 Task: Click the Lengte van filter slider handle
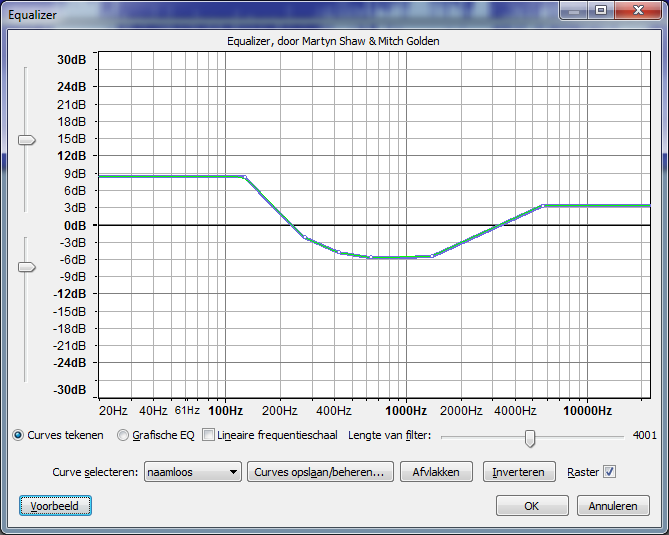pyautogui.click(x=530, y=438)
